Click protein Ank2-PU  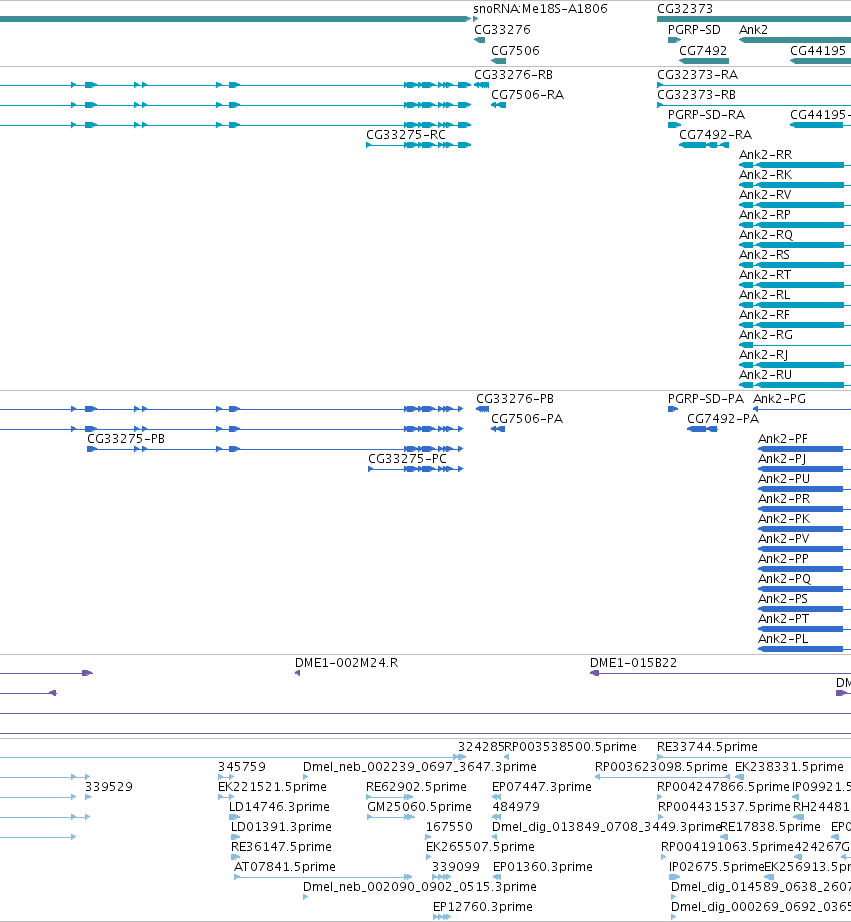(x=784, y=479)
